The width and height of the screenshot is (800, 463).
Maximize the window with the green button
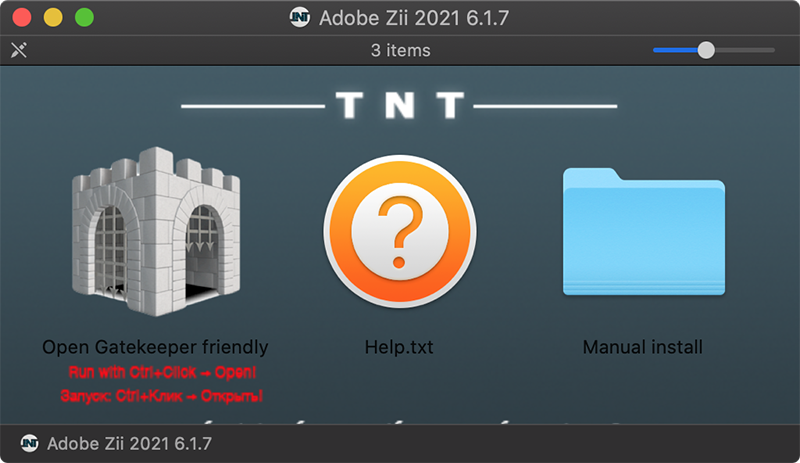84,17
